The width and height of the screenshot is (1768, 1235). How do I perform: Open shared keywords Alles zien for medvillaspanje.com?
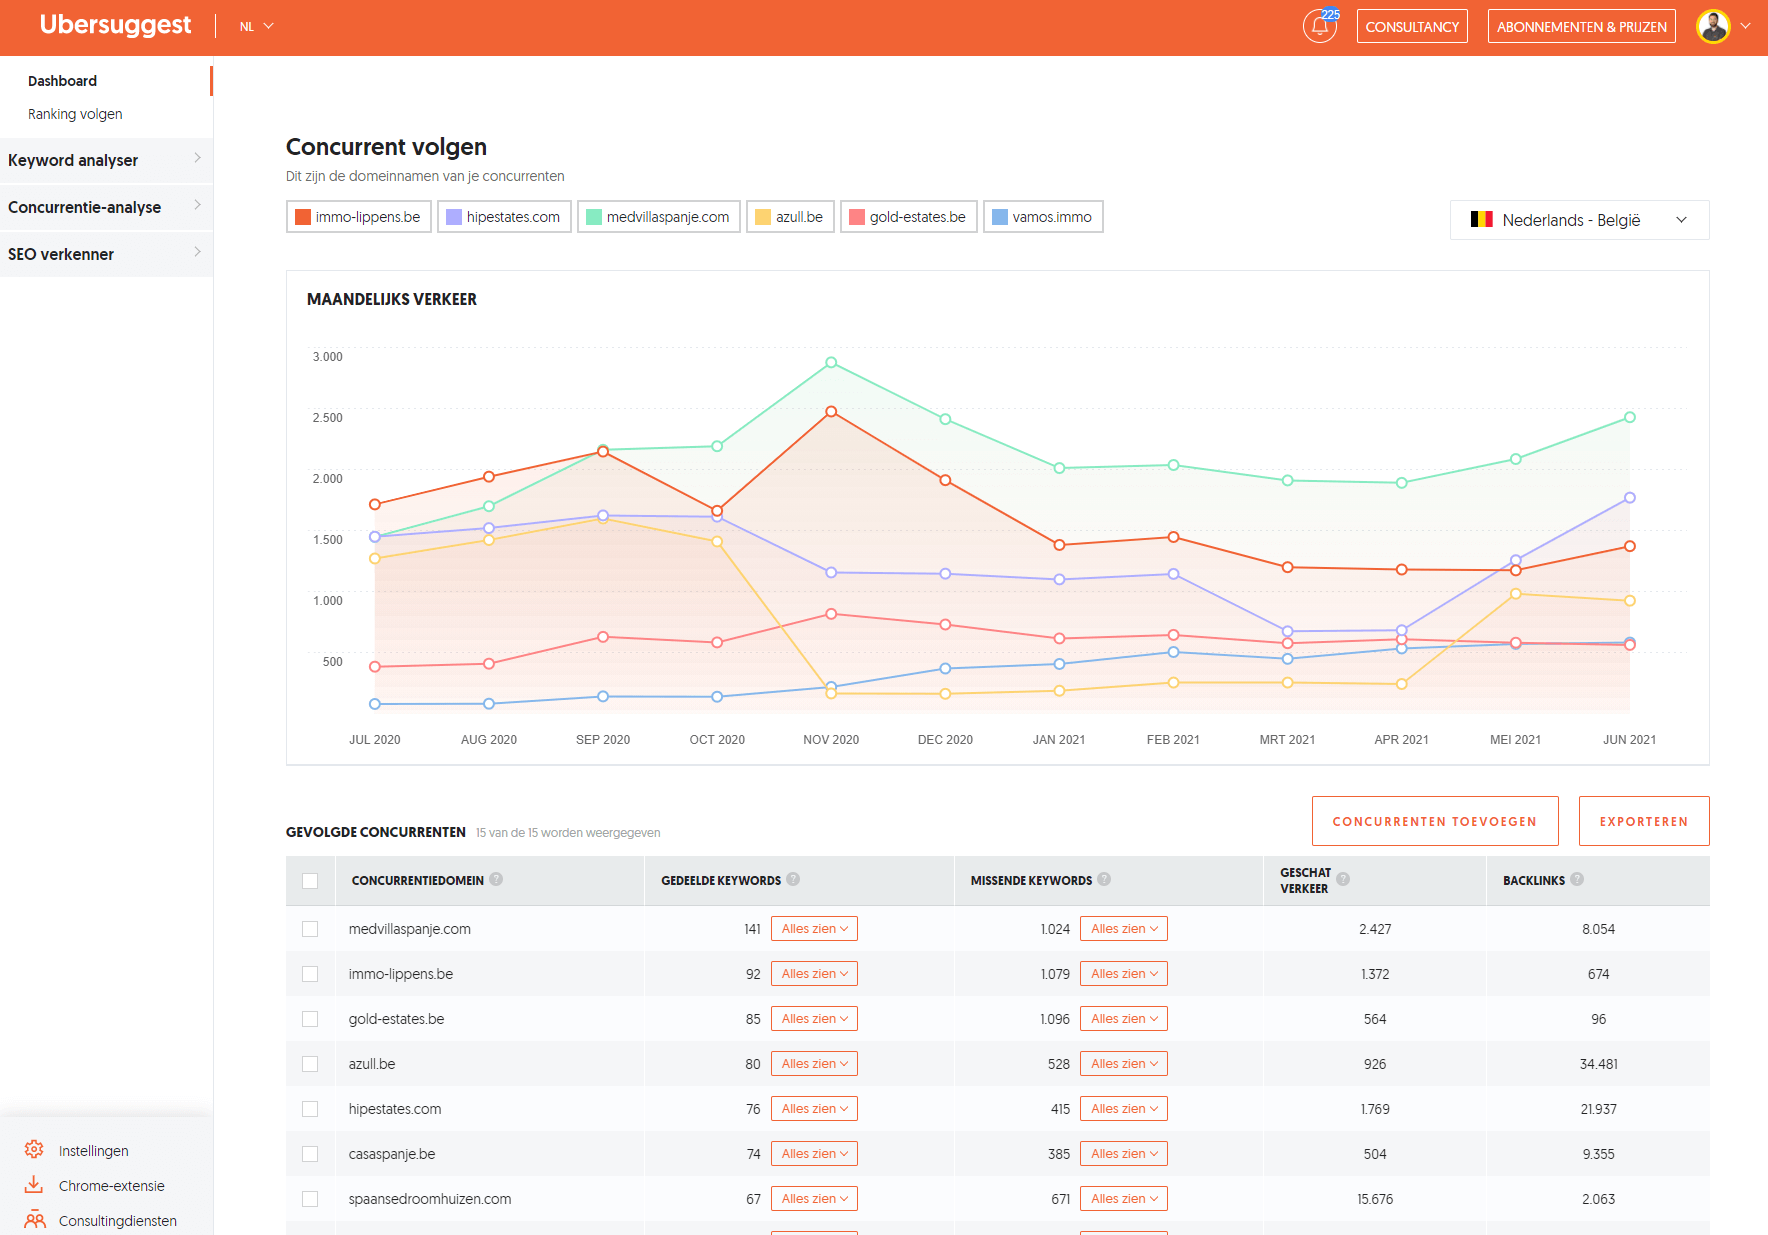(x=814, y=929)
